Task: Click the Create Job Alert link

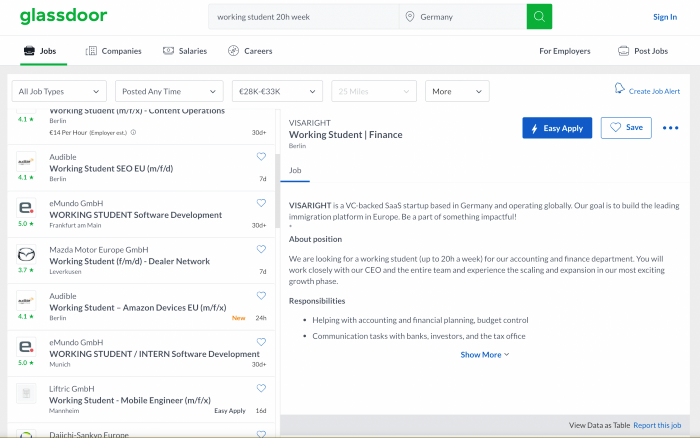Action: click(x=654, y=91)
